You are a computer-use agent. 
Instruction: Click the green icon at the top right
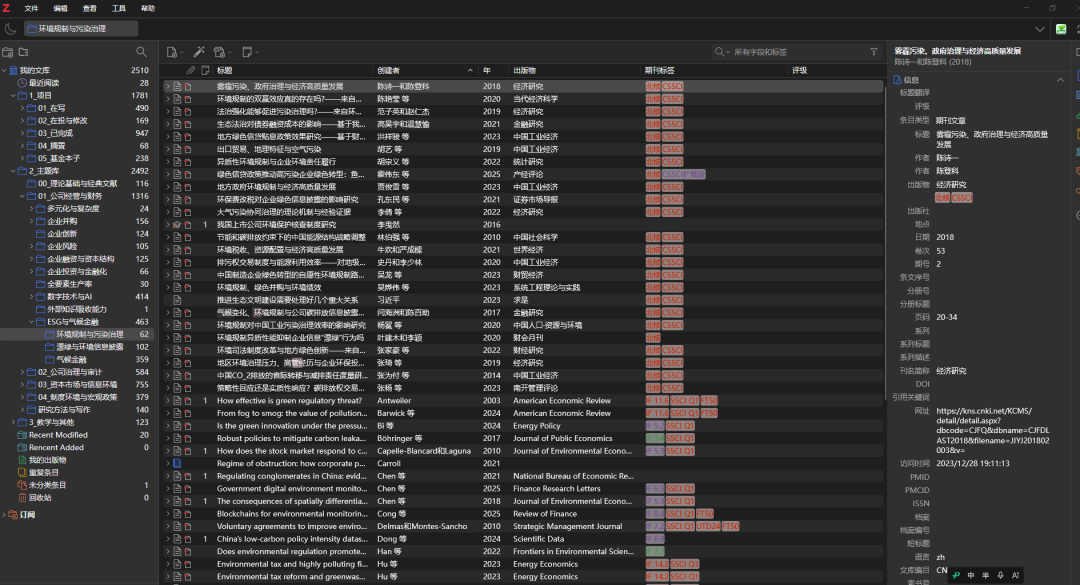pos(1061,29)
